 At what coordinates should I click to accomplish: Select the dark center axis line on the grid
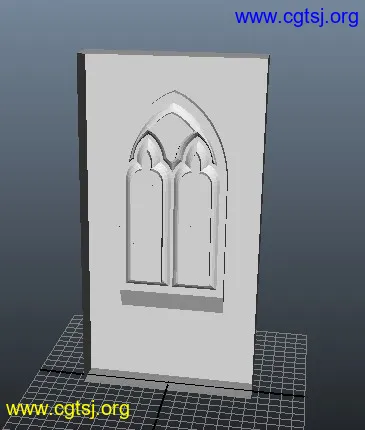click(162, 407)
